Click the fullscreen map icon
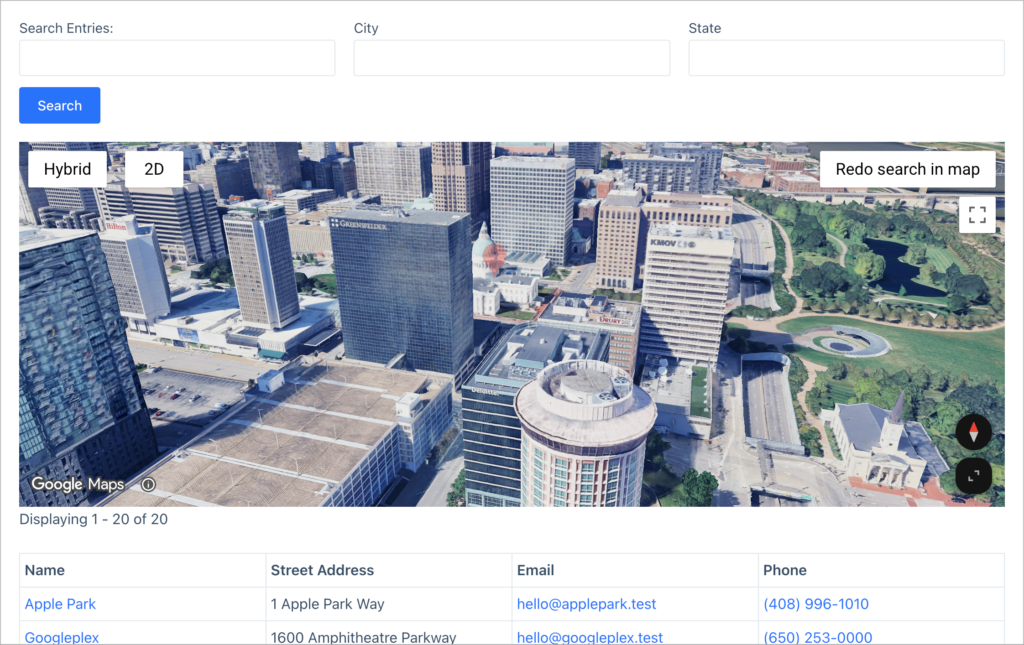 coord(977,215)
